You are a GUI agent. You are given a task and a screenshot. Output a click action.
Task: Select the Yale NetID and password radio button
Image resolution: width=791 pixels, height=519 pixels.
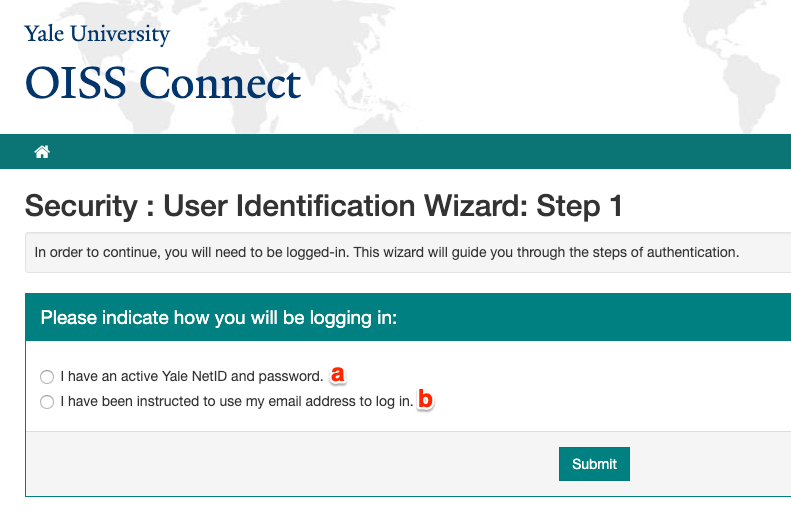click(47, 377)
